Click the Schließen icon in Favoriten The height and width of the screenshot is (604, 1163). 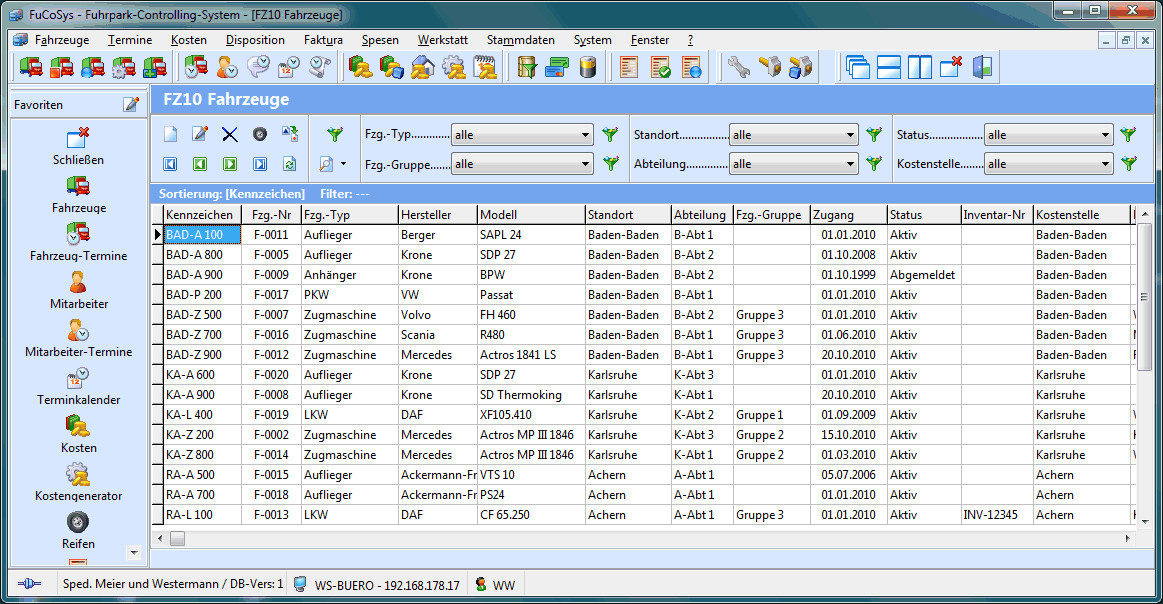(x=78, y=139)
